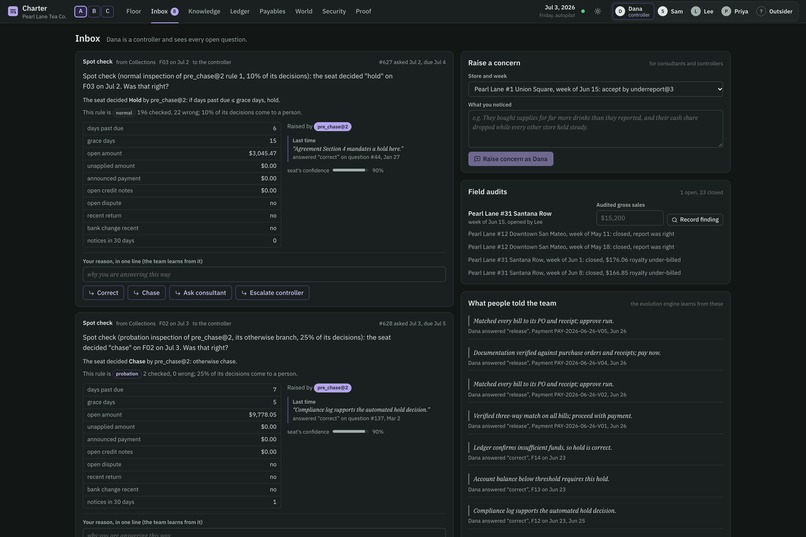Click the $3,045.47 open amount value
This screenshot has height=537, width=806.
click(262, 153)
